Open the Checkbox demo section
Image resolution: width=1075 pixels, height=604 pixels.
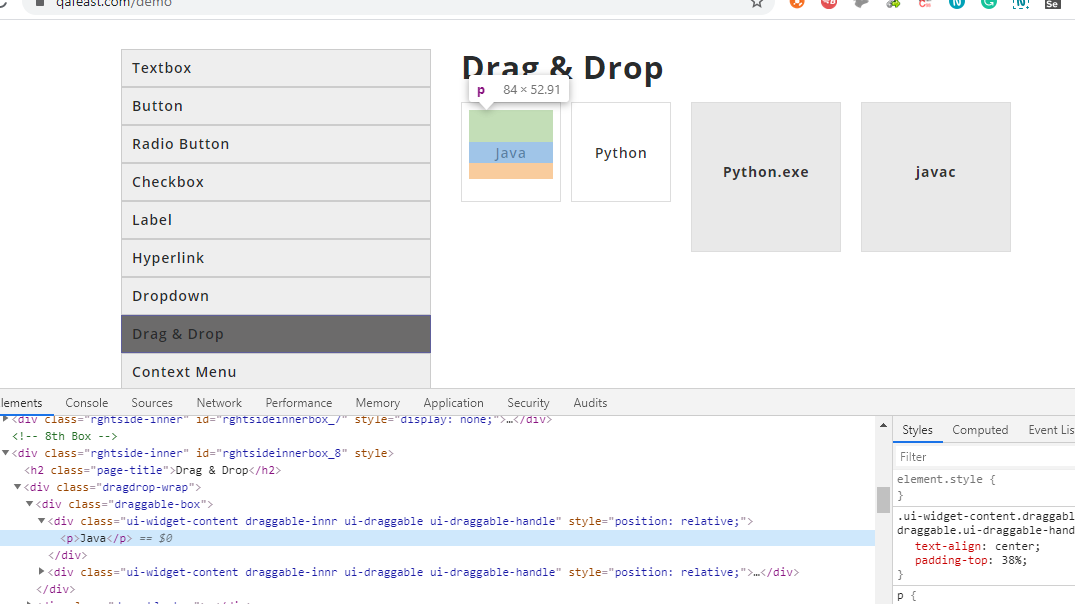tap(276, 182)
